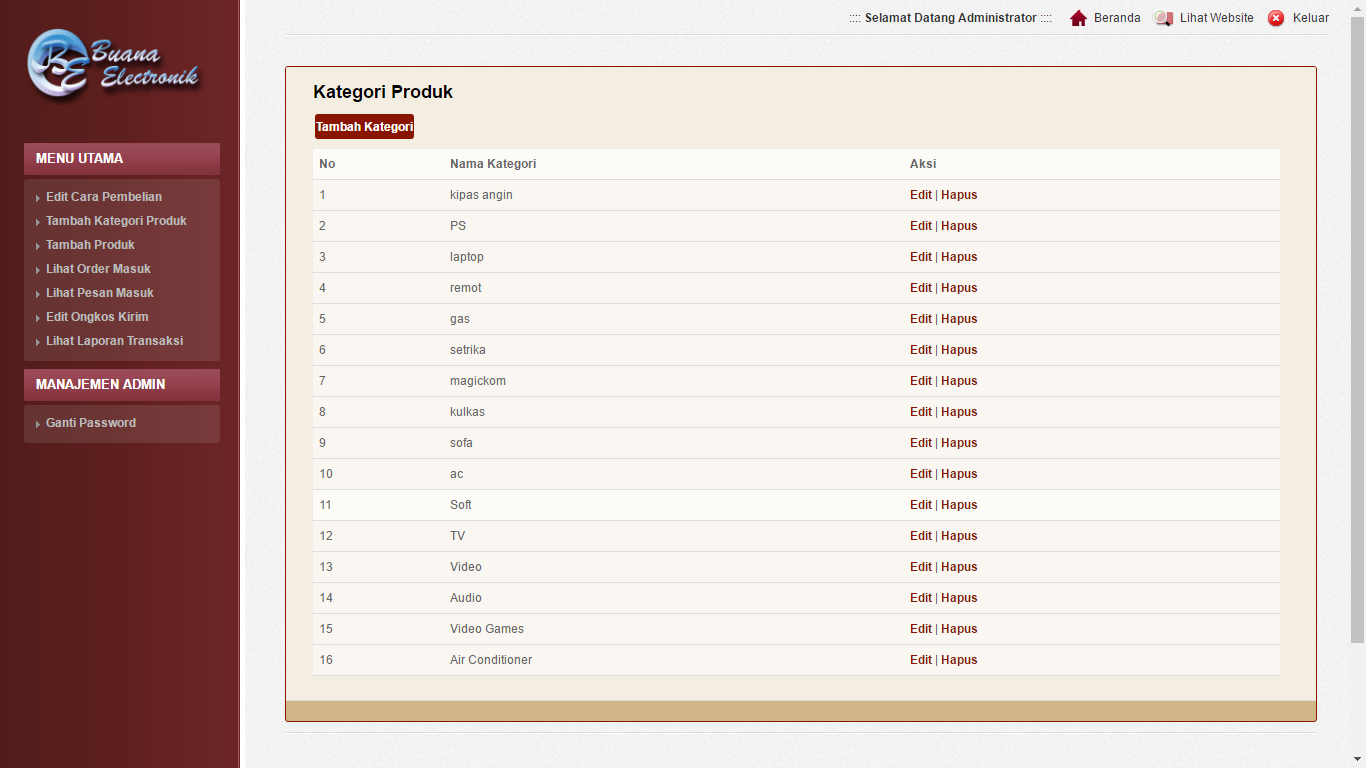The width and height of the screenshot is (1366, 768).
Task: Click Hapus for the laptop row
Action: click(959, 257)
